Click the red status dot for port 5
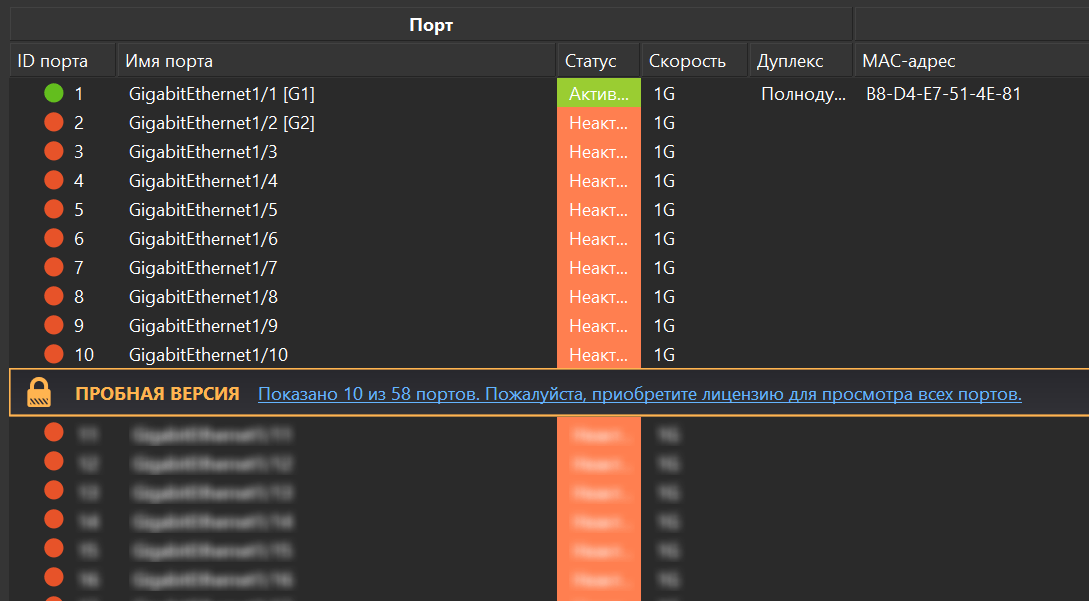 click(x=54, y=210)
